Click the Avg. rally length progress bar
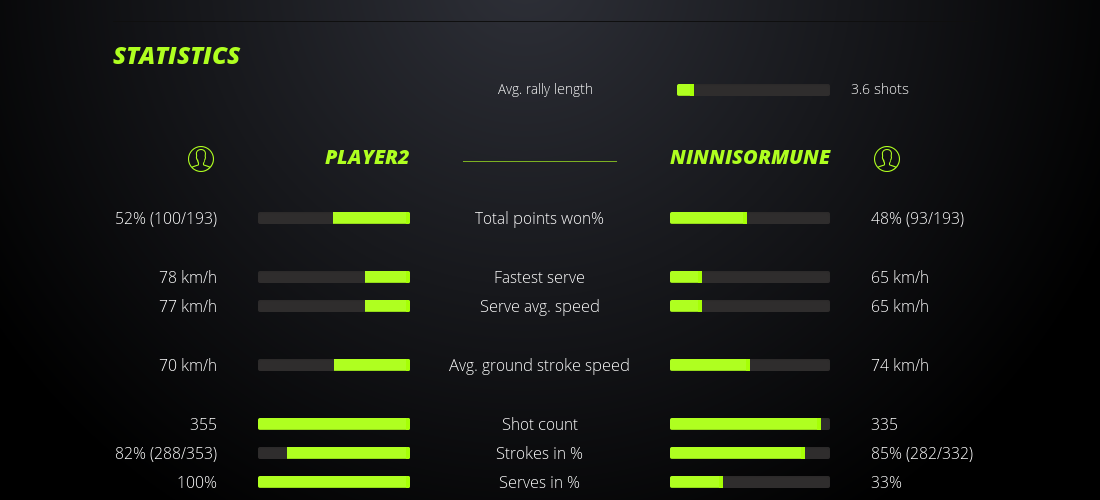 point(753,90)
